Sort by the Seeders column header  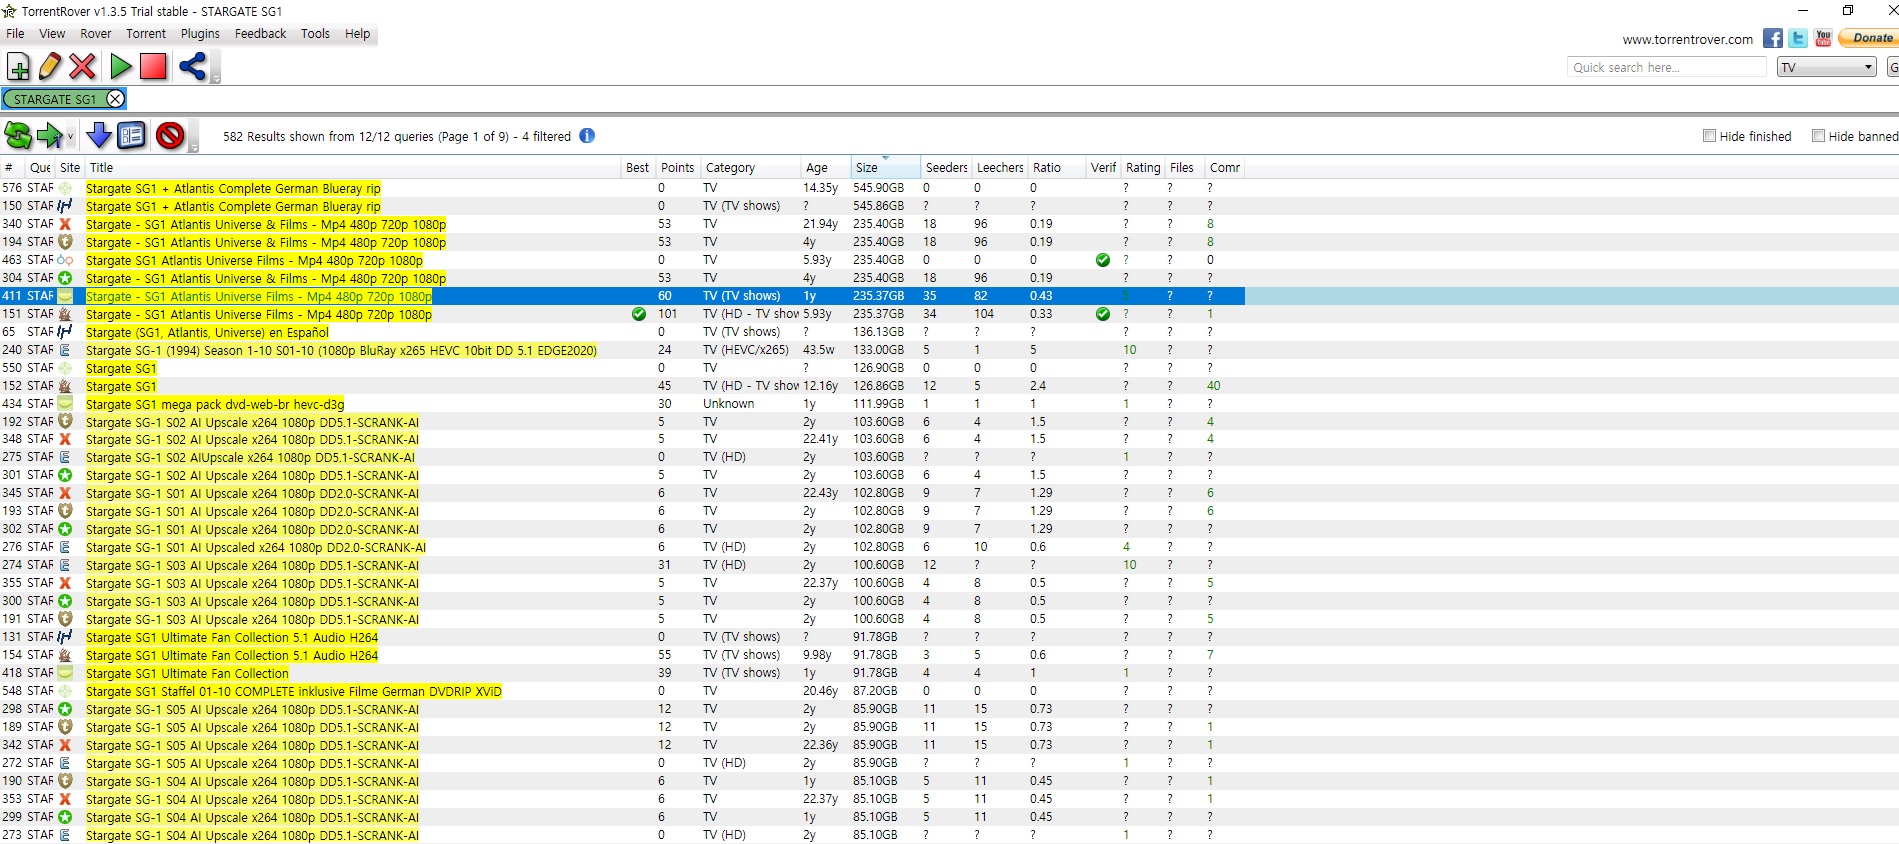pyautogui.click(x=946, y=167)
